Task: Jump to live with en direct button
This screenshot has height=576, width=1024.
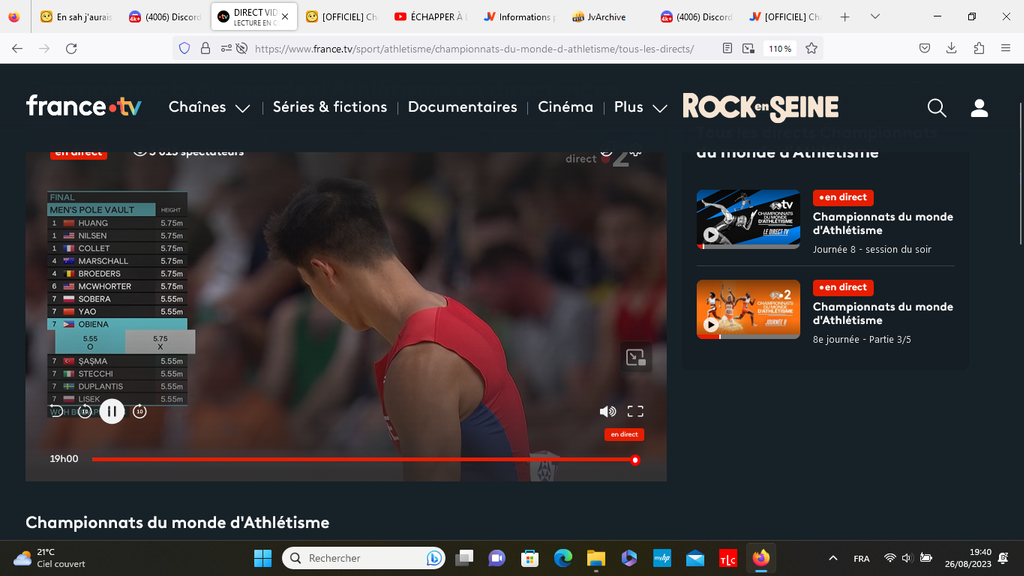Action: coord(624,434)
